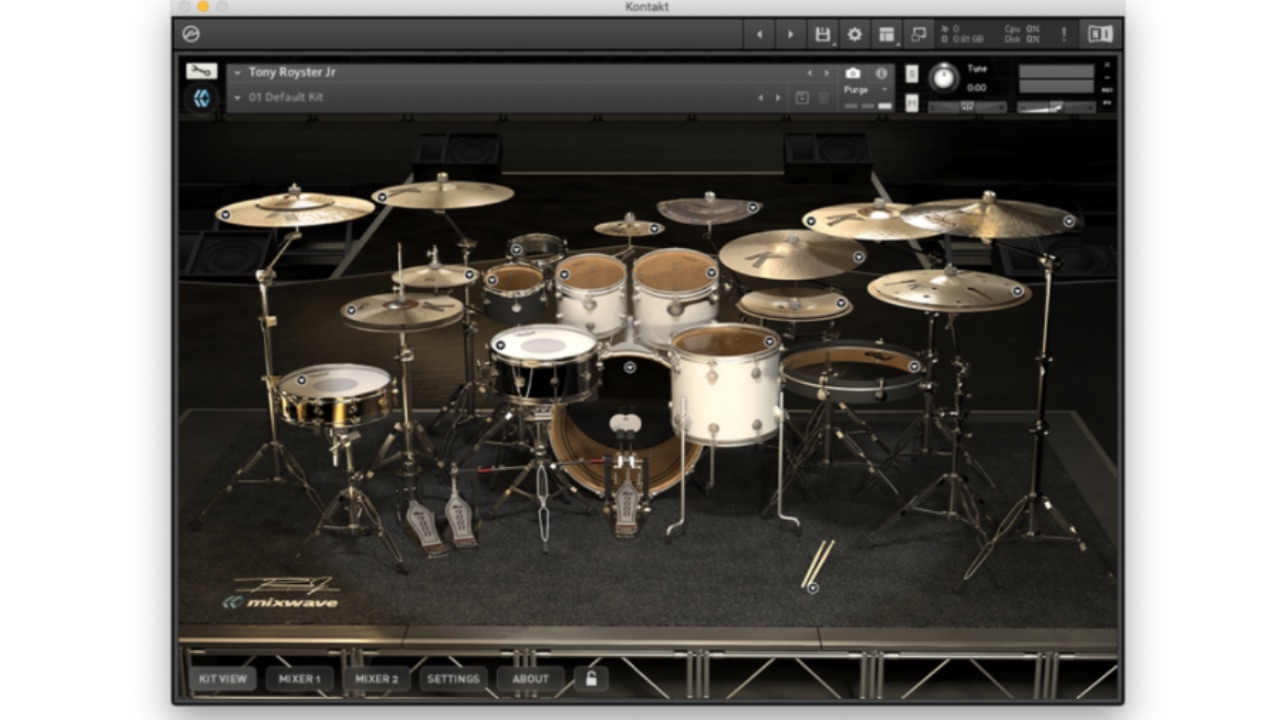The height and width of the screenshot is (720, 1280).
Task: Open the kick drum piece marker
Action: tap(630, 367)
